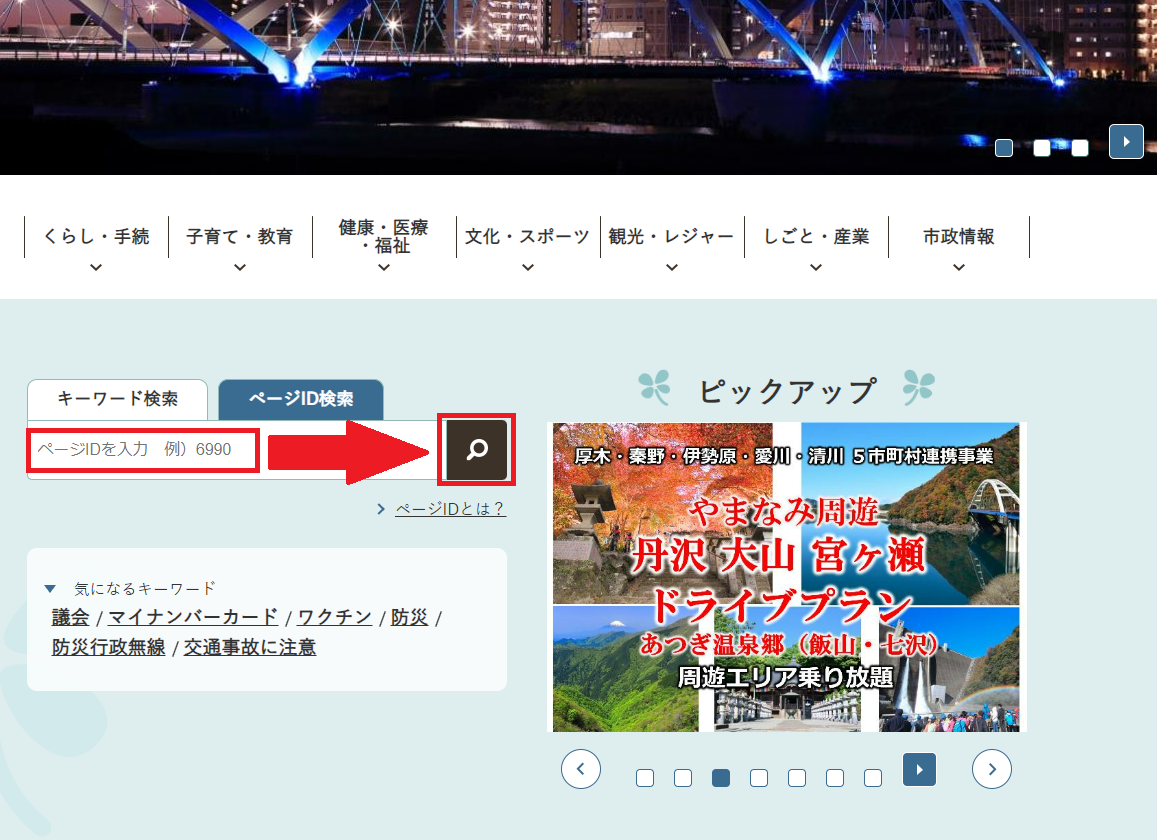The width and height of the screenshot is (1157, 840).
Task: Click the magnifying glass search button
Action: point(477,450)
